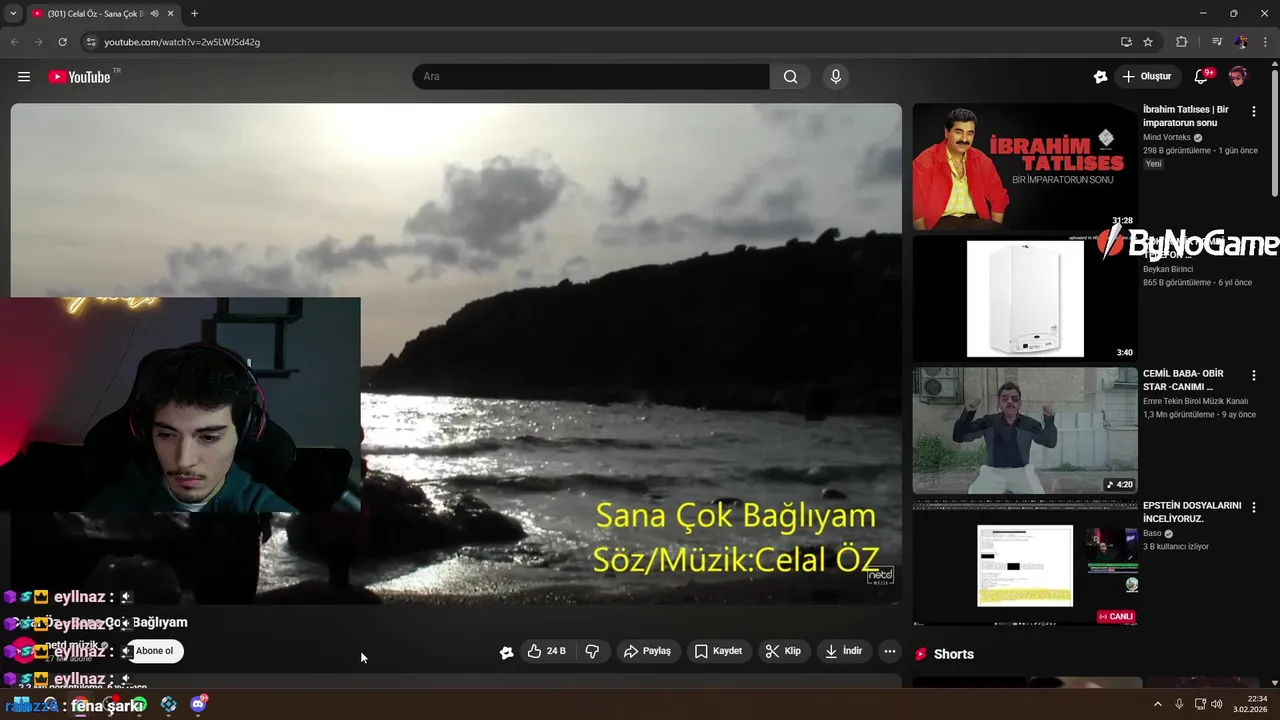Click the magnifier search button
This screenshot has height=720, width=1280.
point(791,77)
